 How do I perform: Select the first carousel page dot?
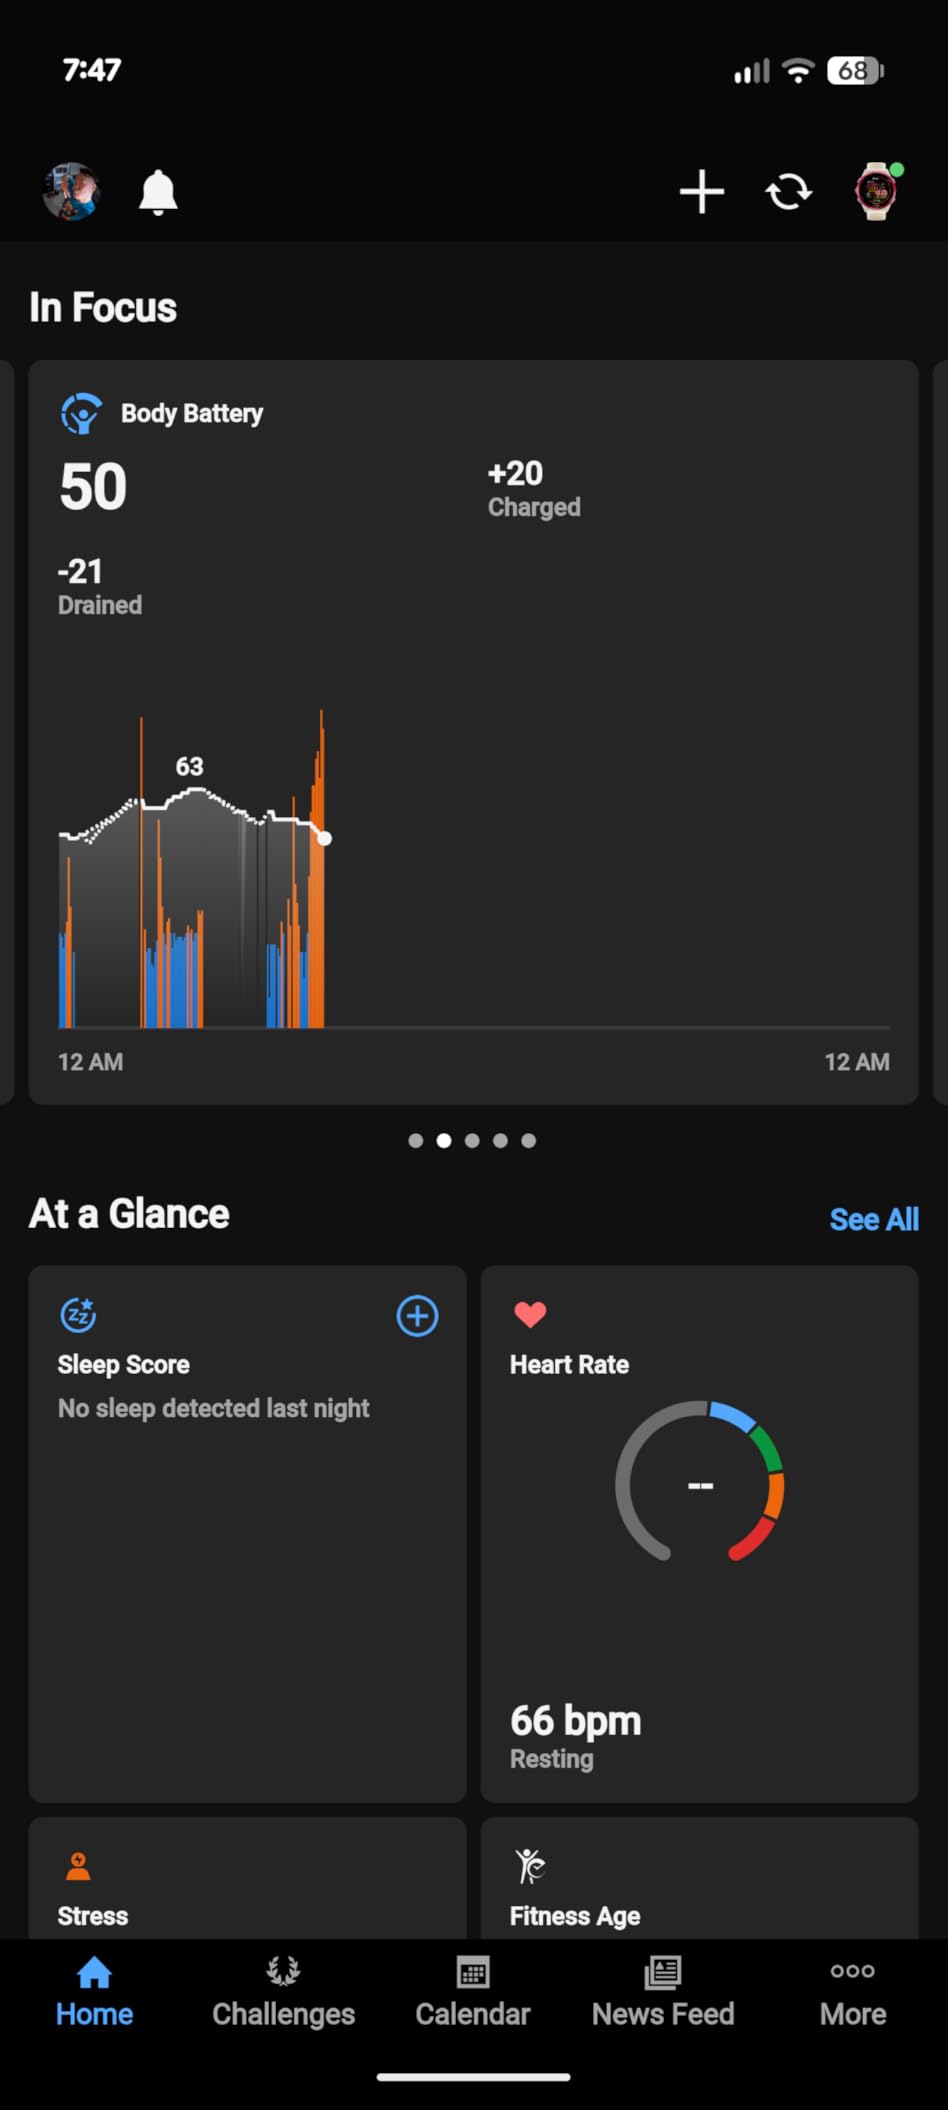click(x=416, y=1140)
